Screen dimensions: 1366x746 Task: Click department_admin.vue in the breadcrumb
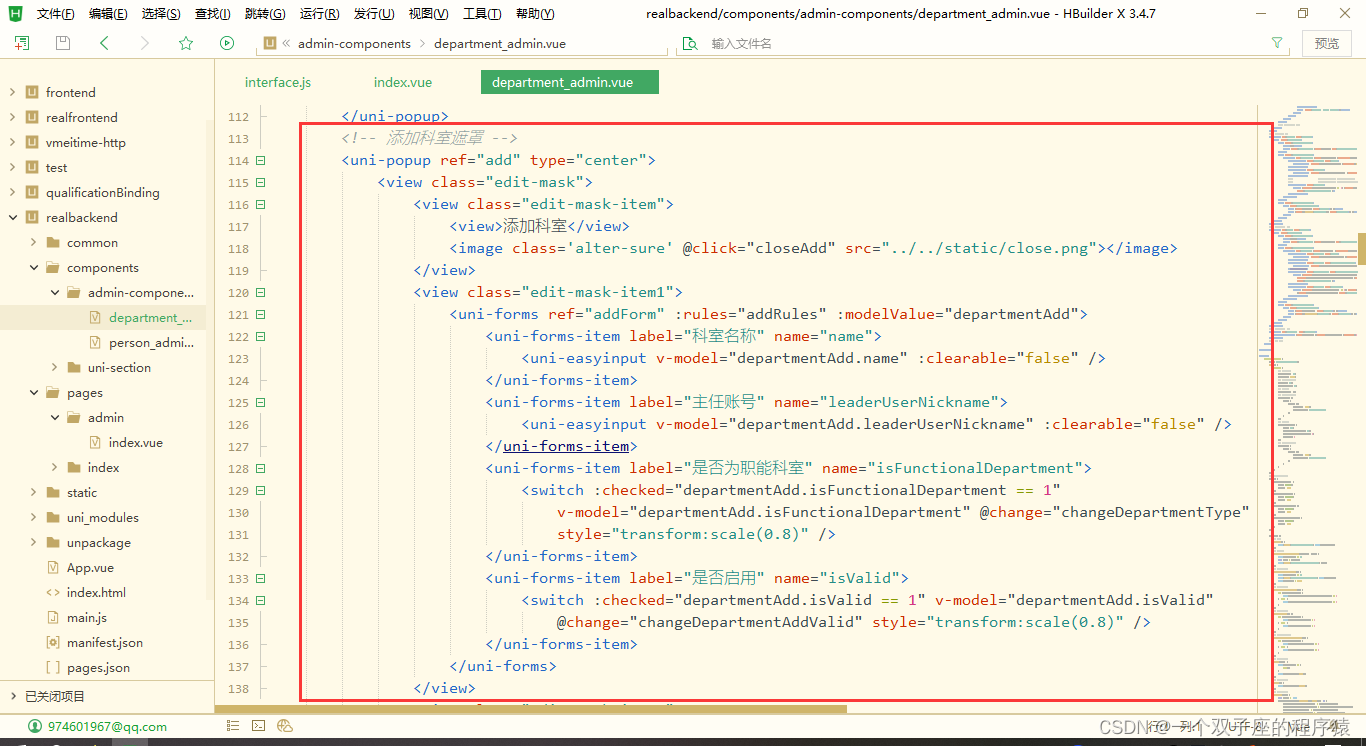point(500,44)
